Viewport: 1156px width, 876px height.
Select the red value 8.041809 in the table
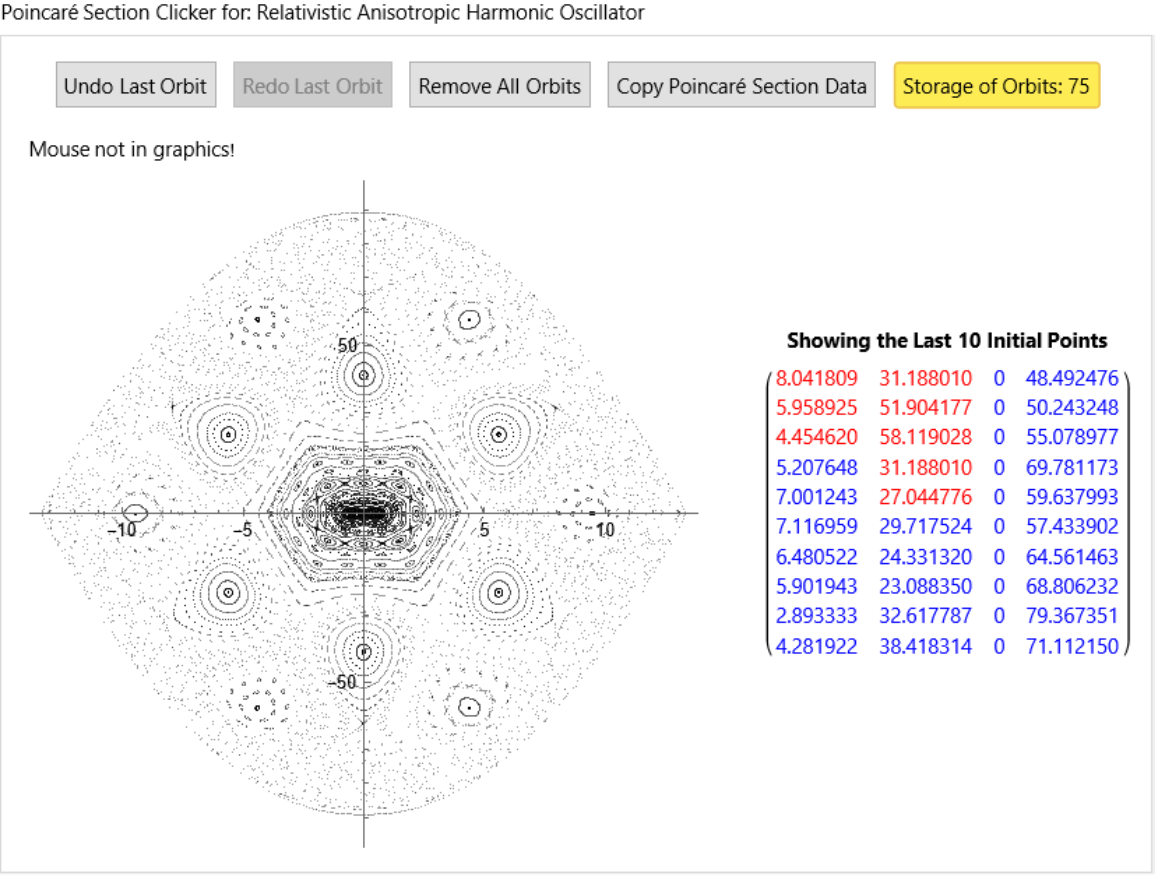pos(817,379)
